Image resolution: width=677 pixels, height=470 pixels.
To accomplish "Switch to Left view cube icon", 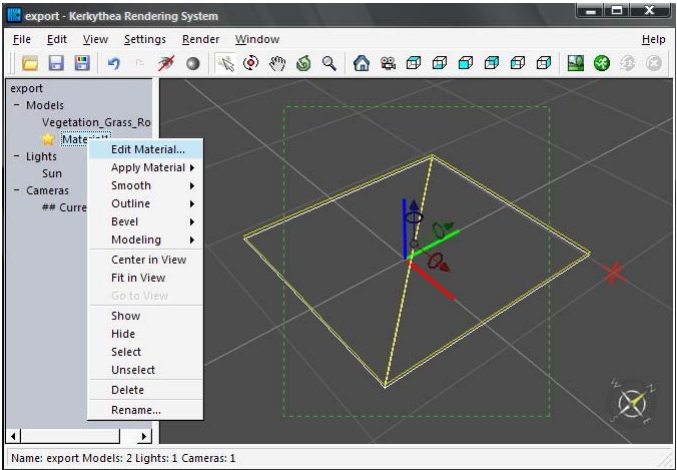I will [517, 63].
